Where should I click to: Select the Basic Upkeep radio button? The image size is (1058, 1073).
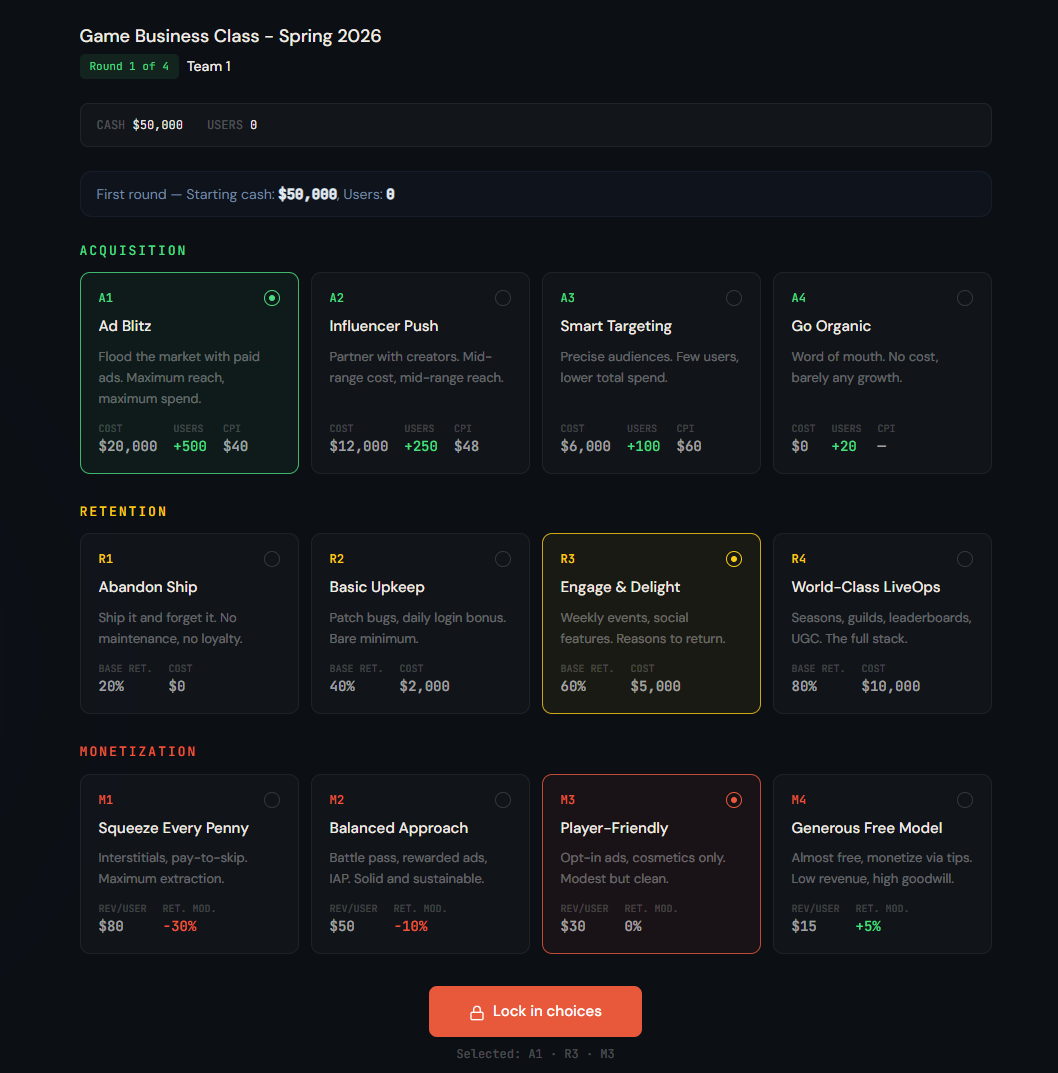(x=503, y=559)
